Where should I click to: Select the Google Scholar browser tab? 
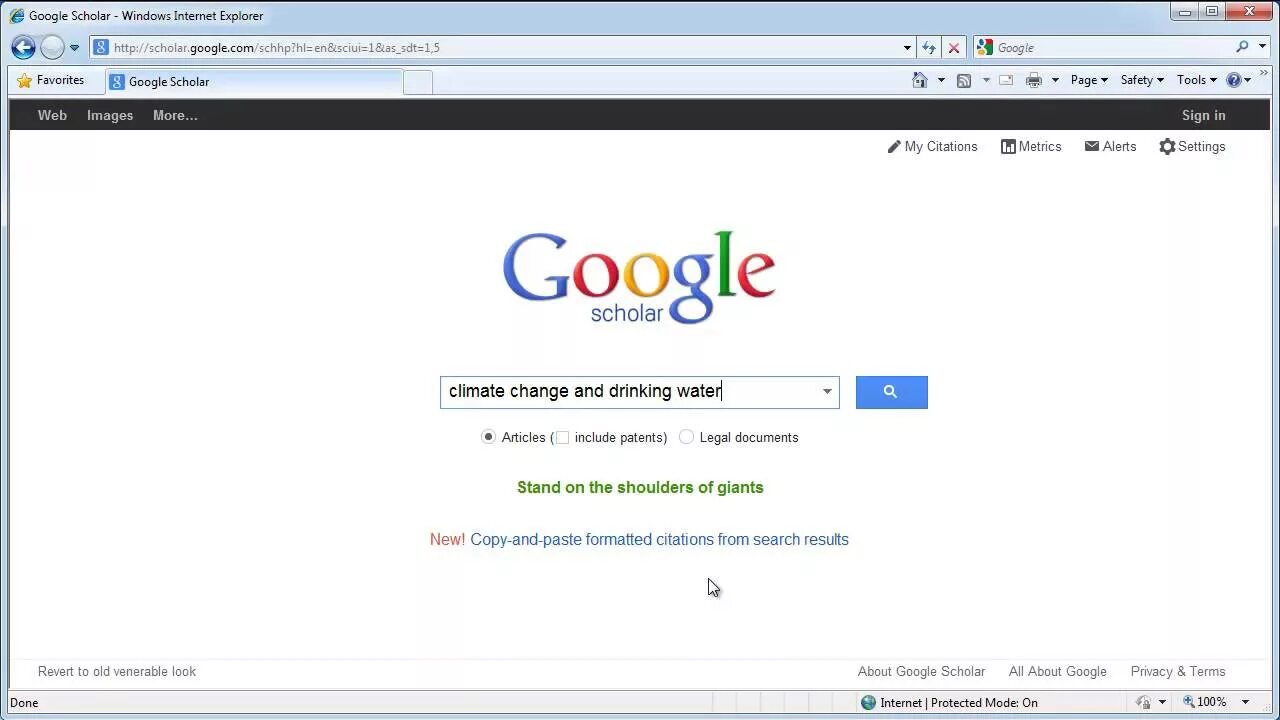(x=253, y=82)
